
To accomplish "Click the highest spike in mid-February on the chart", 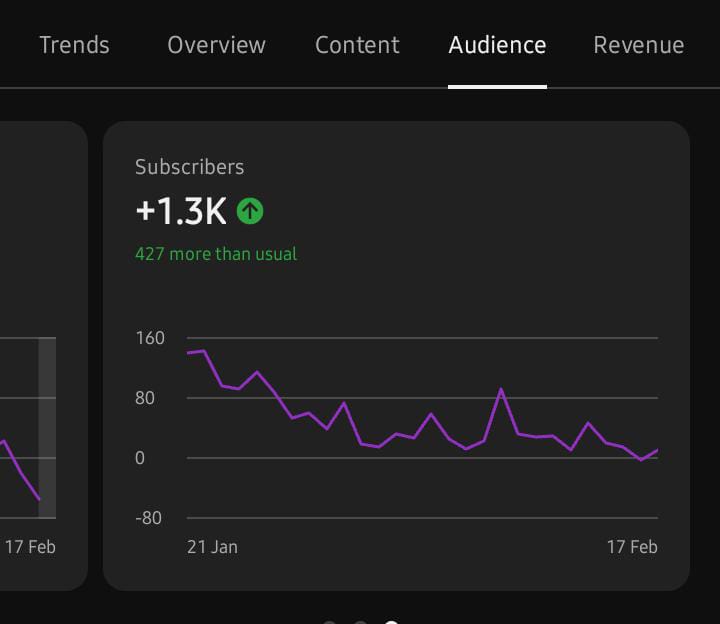I will pyautogui.click(x=501, y=389).
